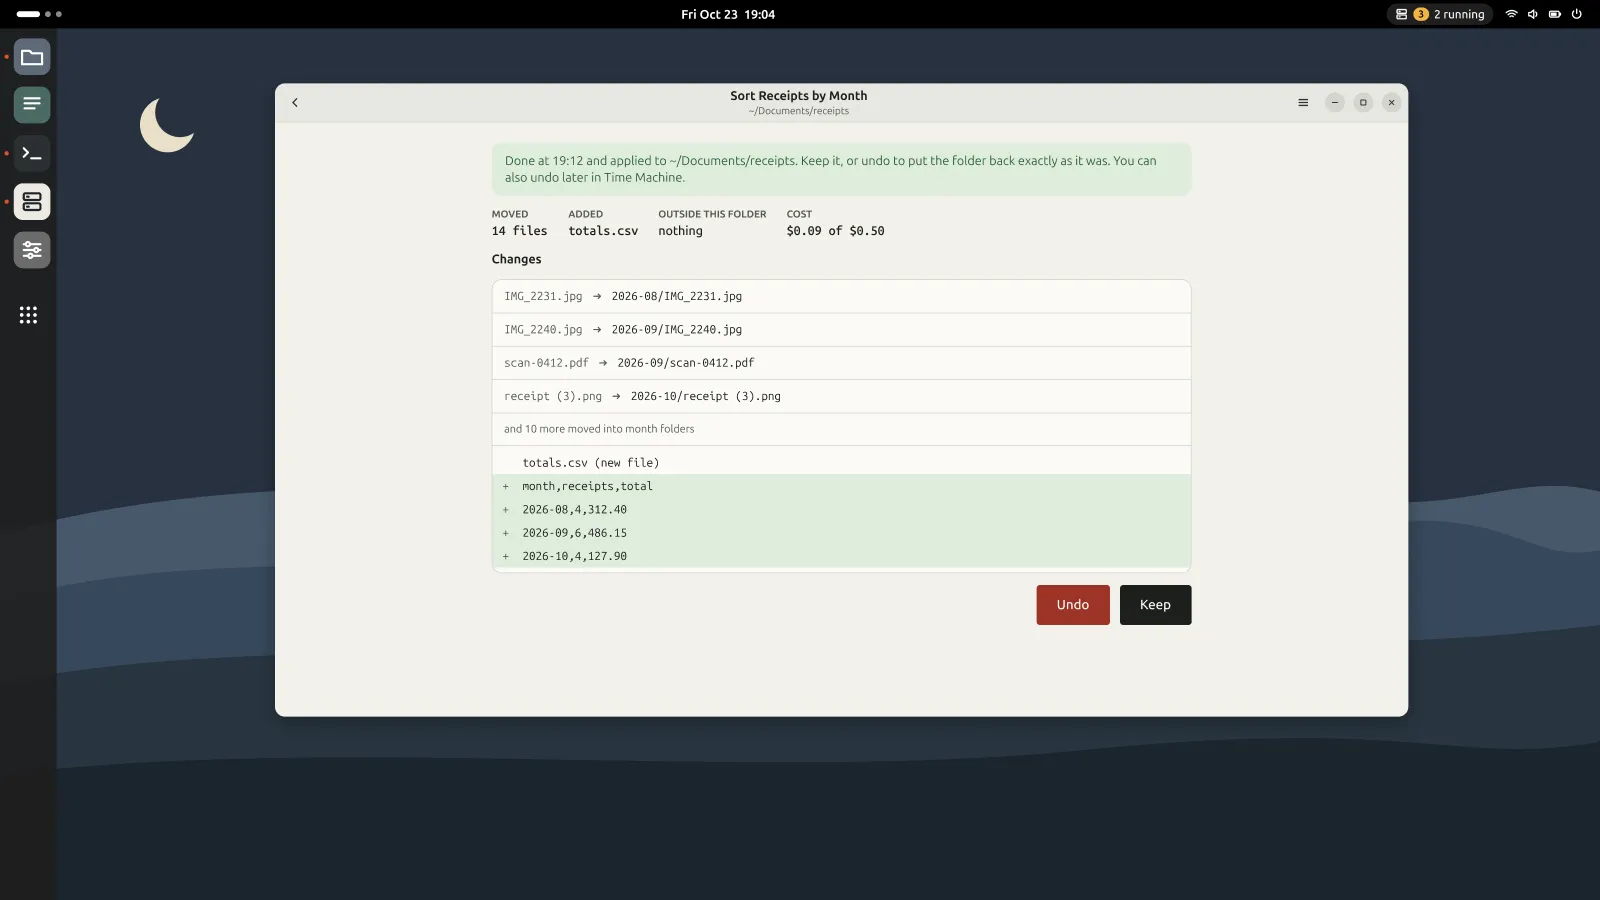Maximize the Sort Receipts by Month window
This screenshot has height=900, width=1600.
pos(1363,103)
